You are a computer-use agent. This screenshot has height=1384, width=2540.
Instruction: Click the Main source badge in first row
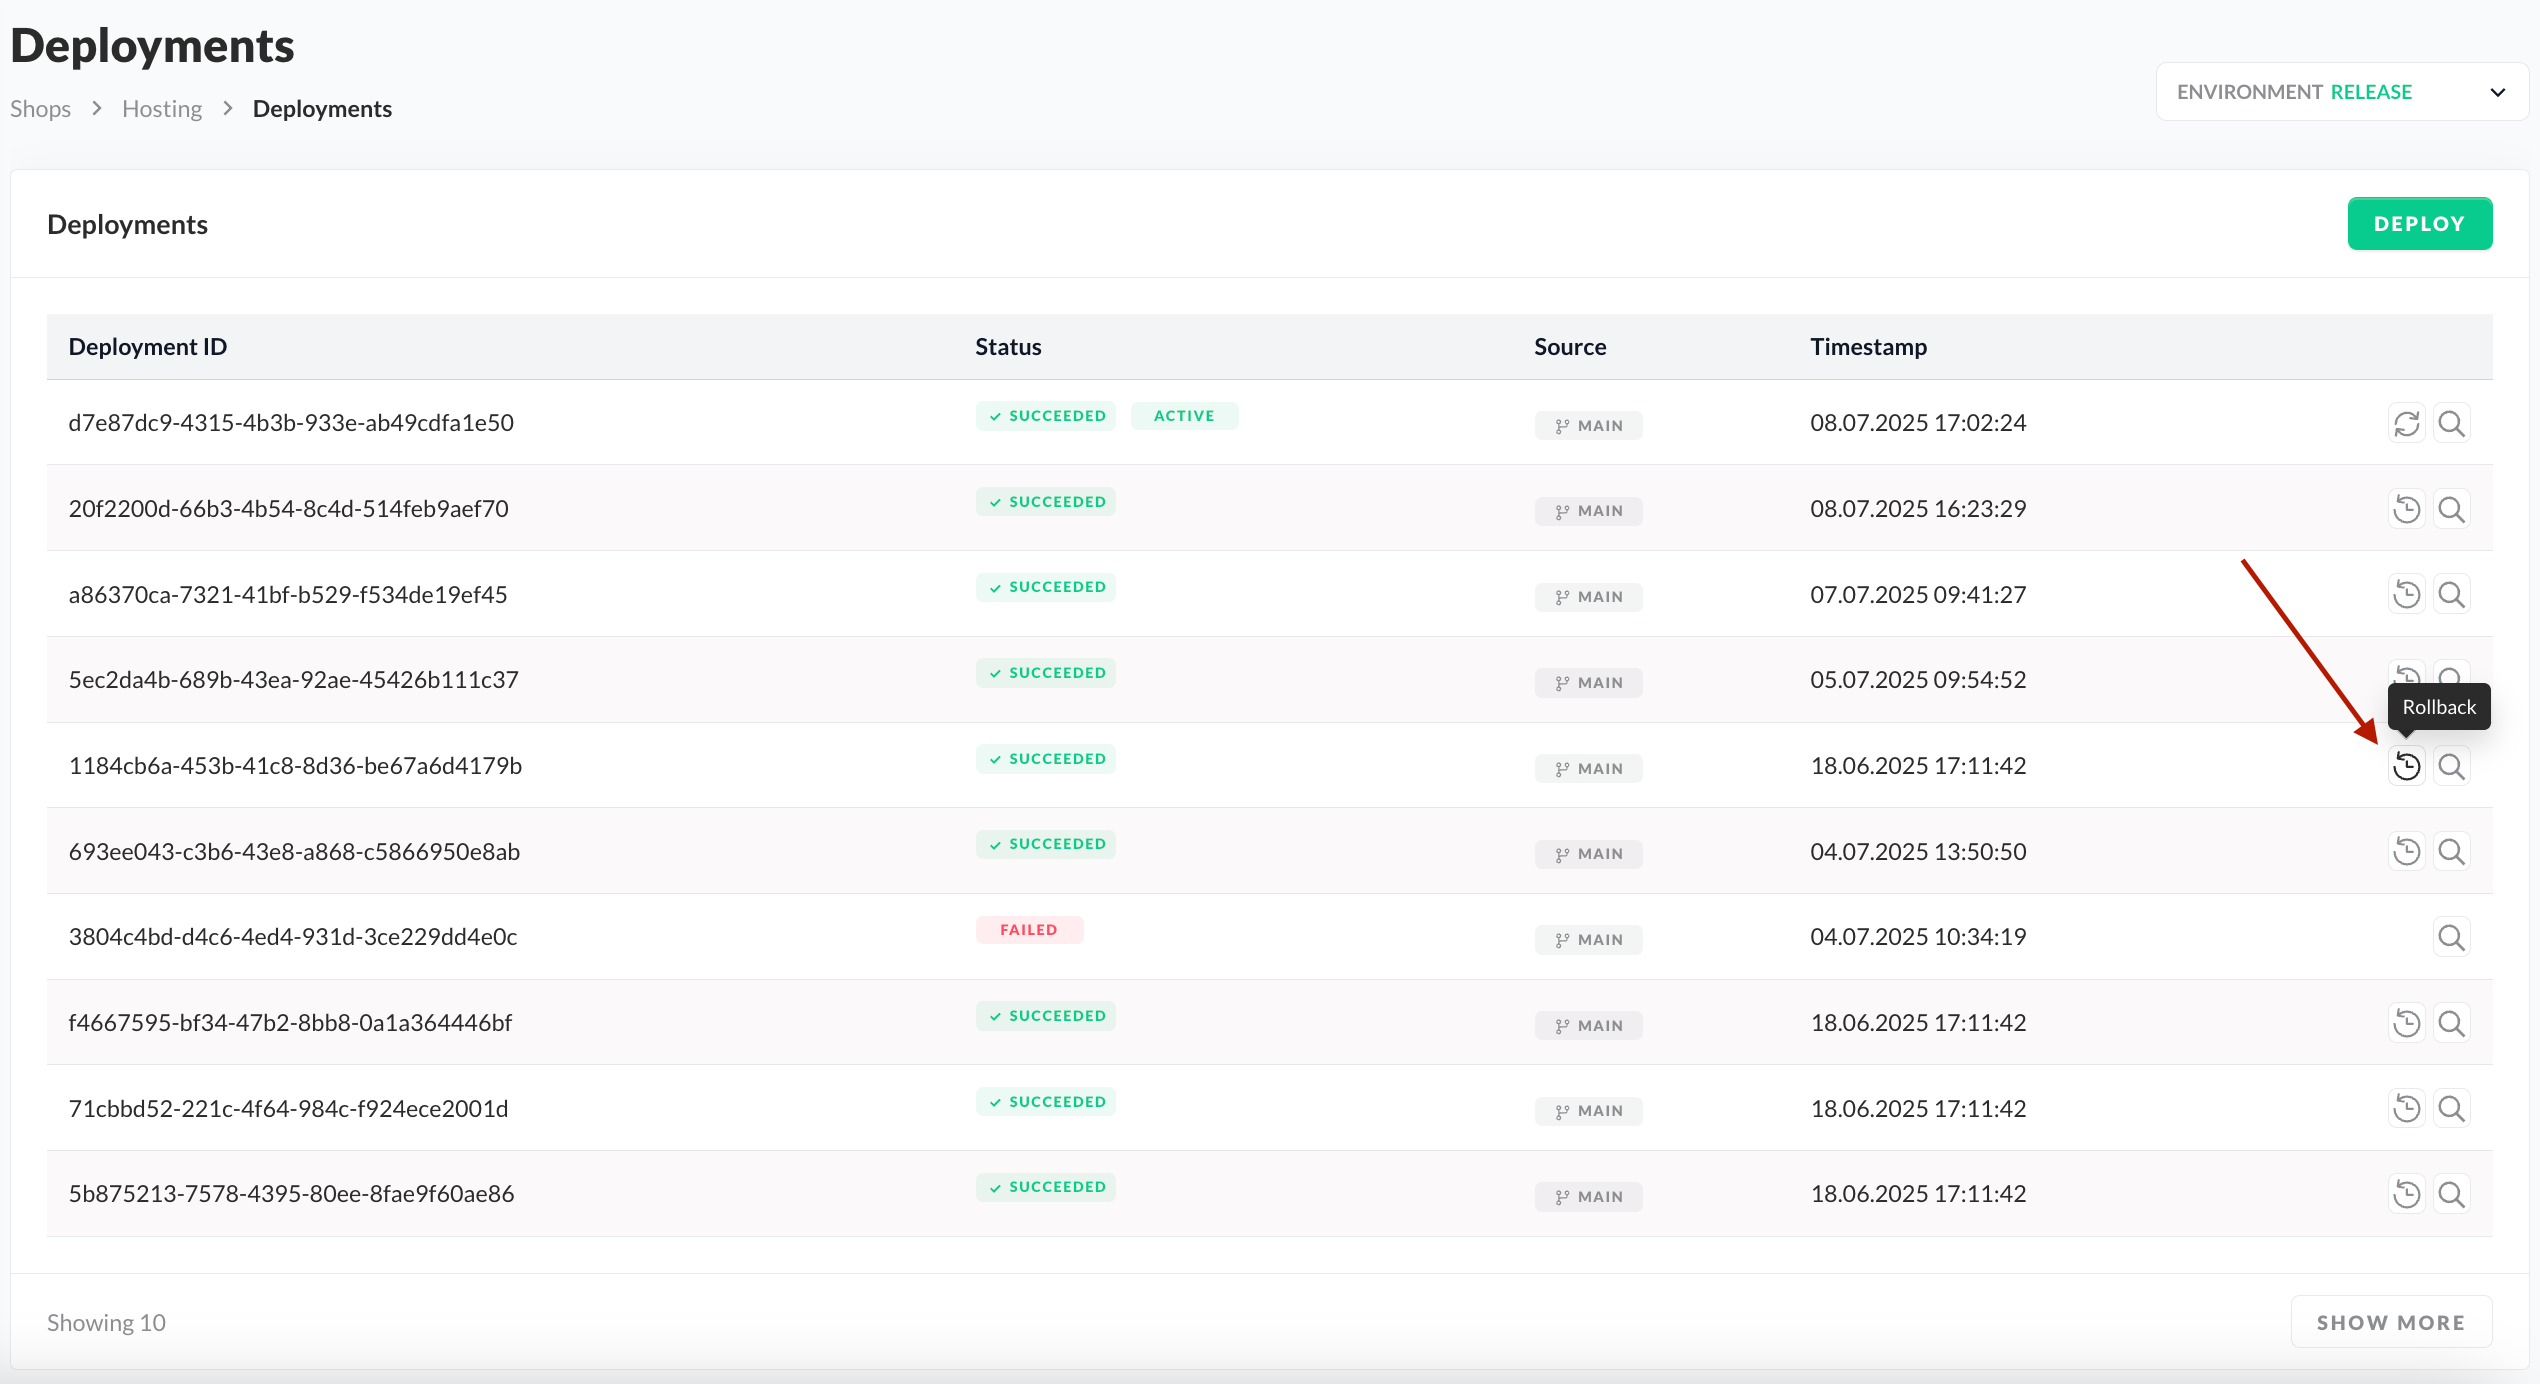(x=1588, y=425)
